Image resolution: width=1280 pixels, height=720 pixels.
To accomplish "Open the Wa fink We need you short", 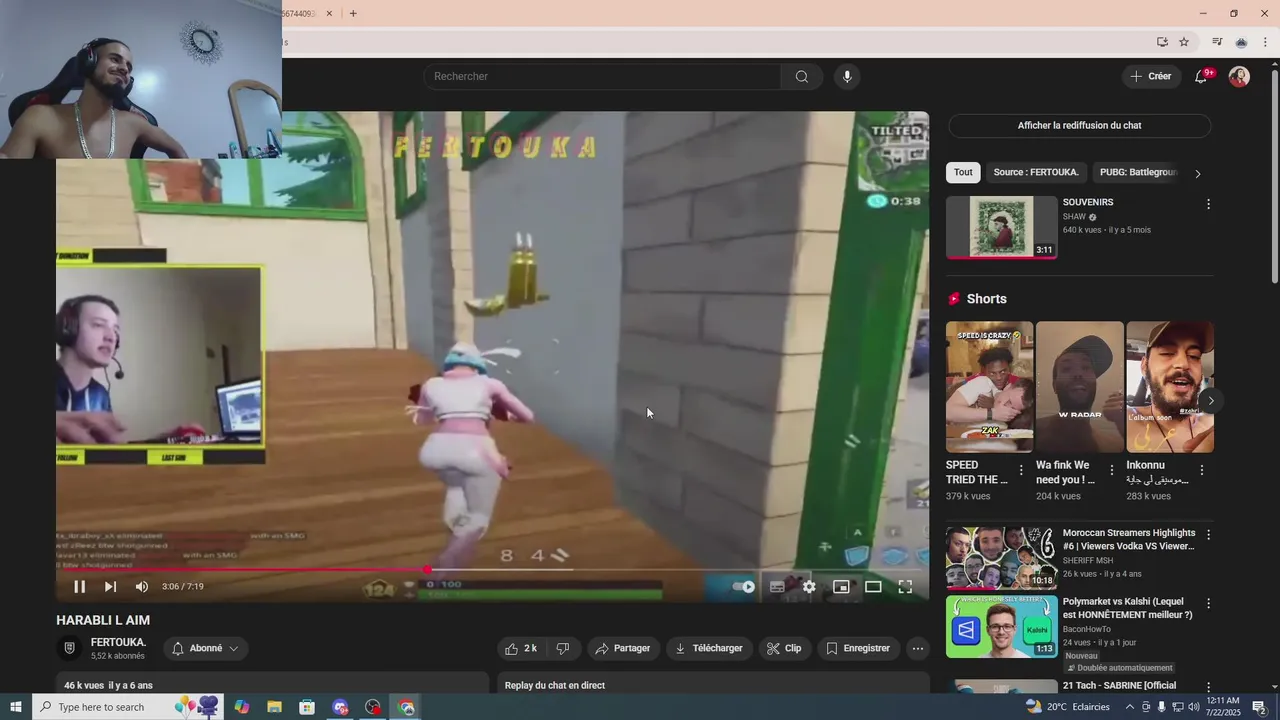I will pos(1079,387).
